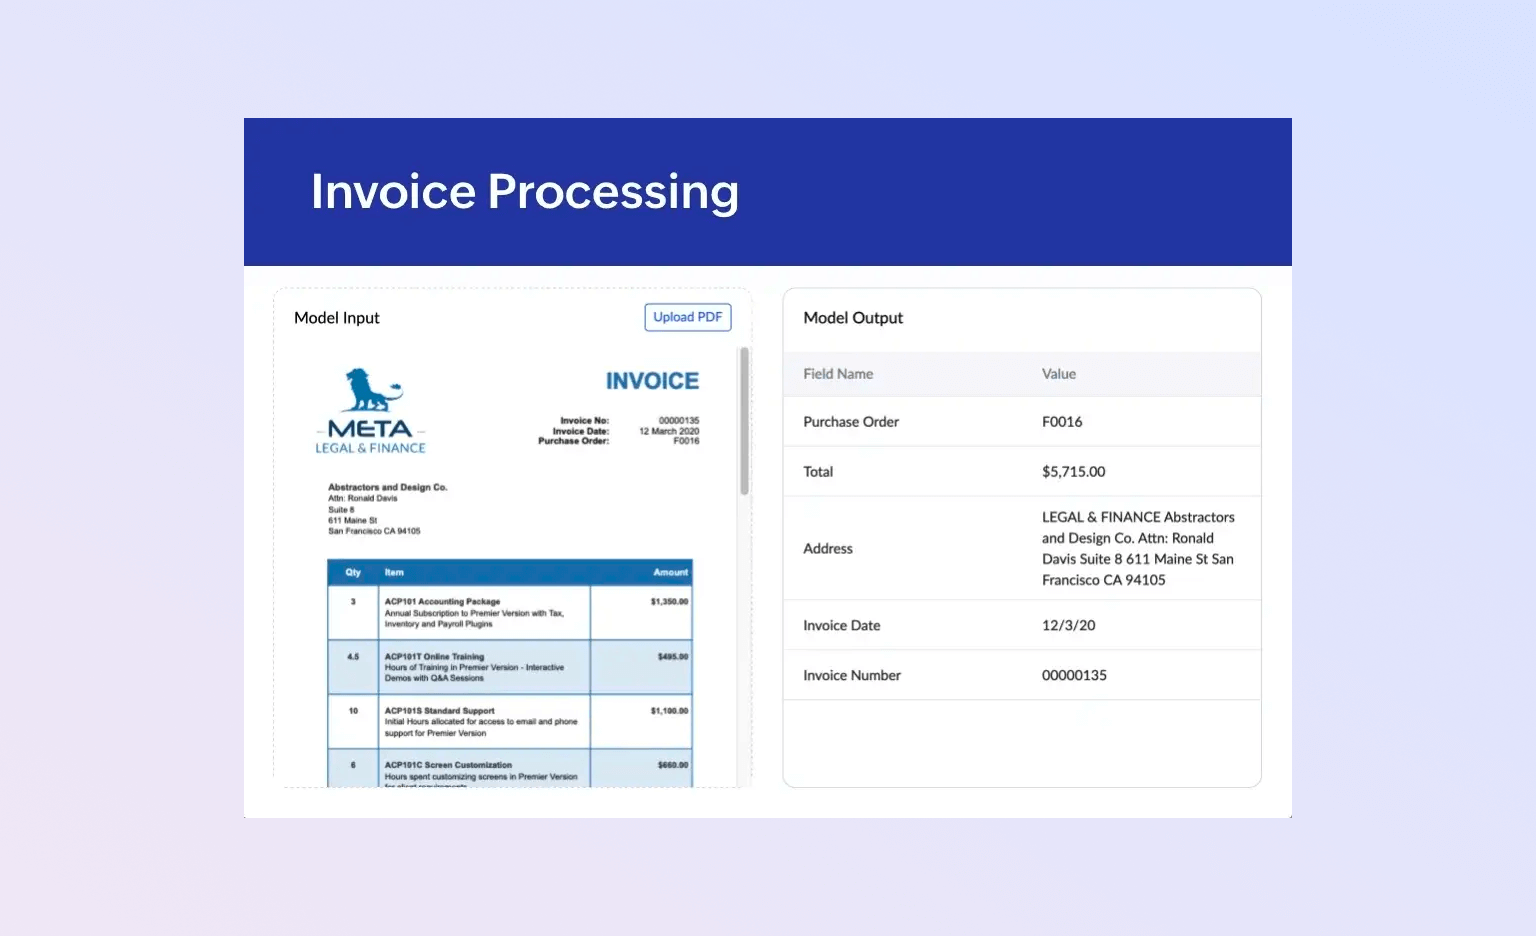Click the ACP101 Accounting Package line item
The height and width of the screenshot is (936, 1536).
[x=442, y=602]
